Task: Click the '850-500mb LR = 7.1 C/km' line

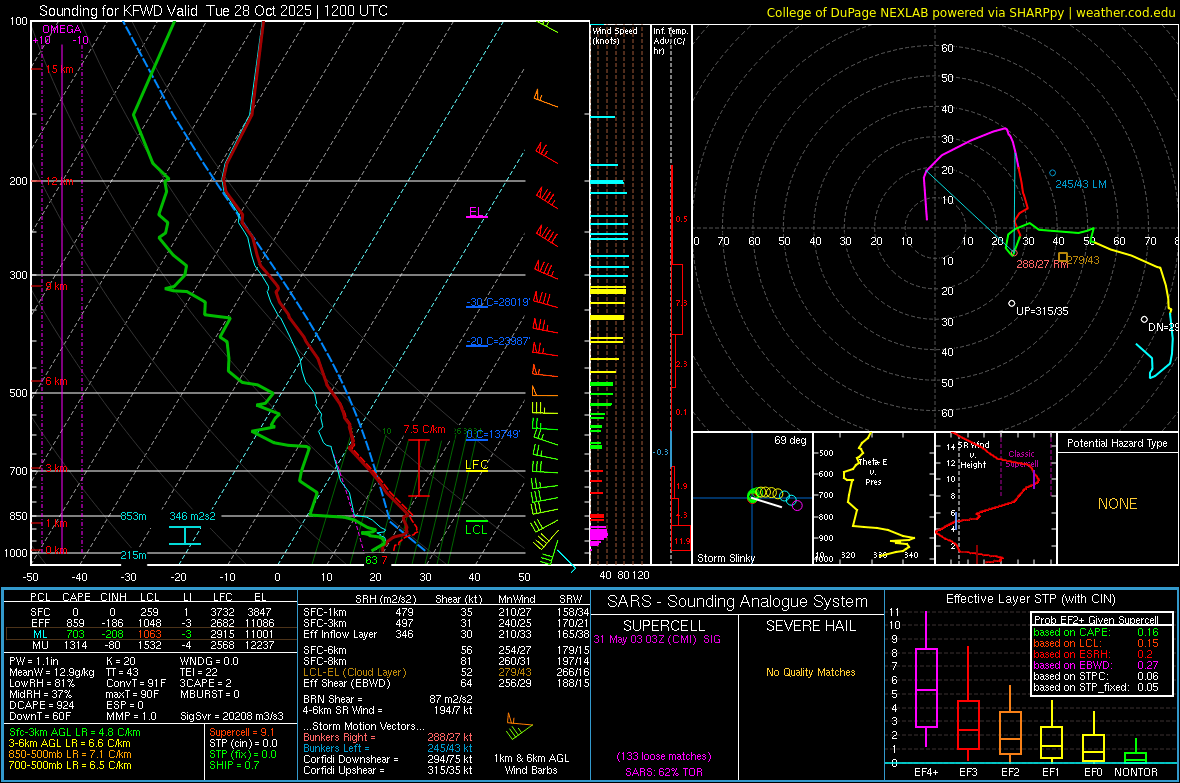Action: [x=70, y=754]
